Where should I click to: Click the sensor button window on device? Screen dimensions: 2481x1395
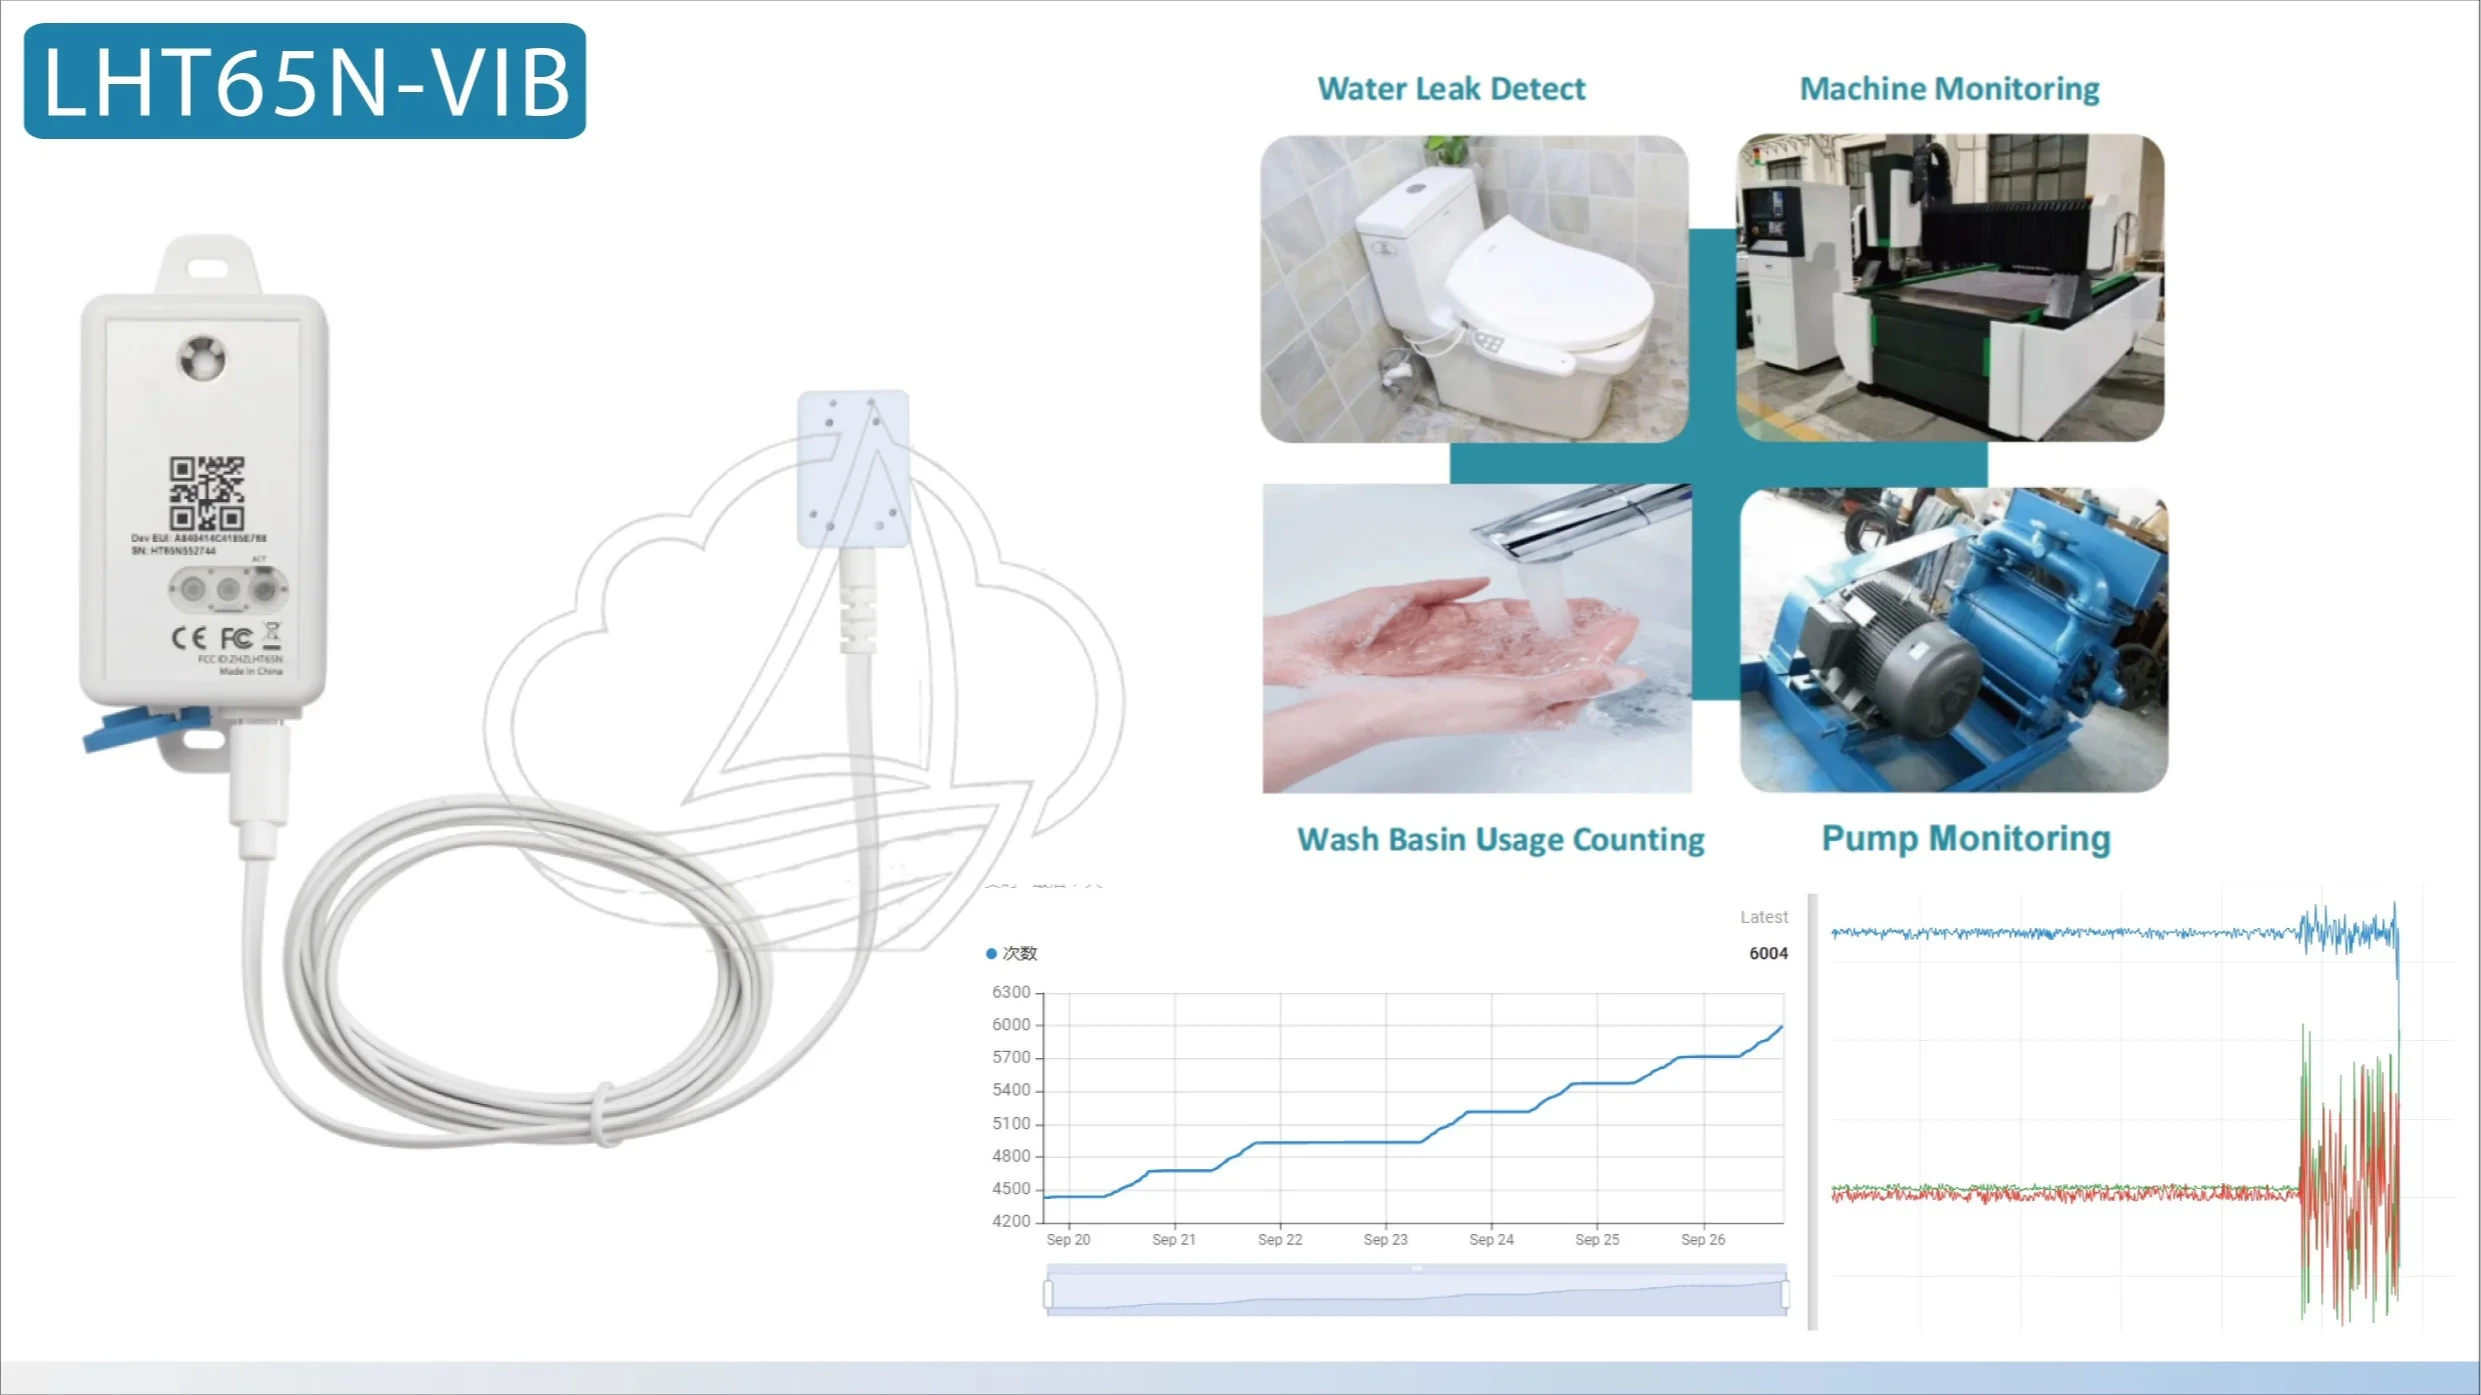pyautogui.click(x=229, y=590)
